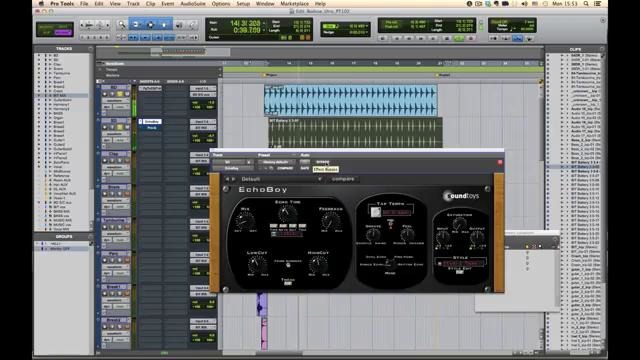Click the horizontal zoom out arrow
This screenshot has width=640, height=360.
pos(82,25)
